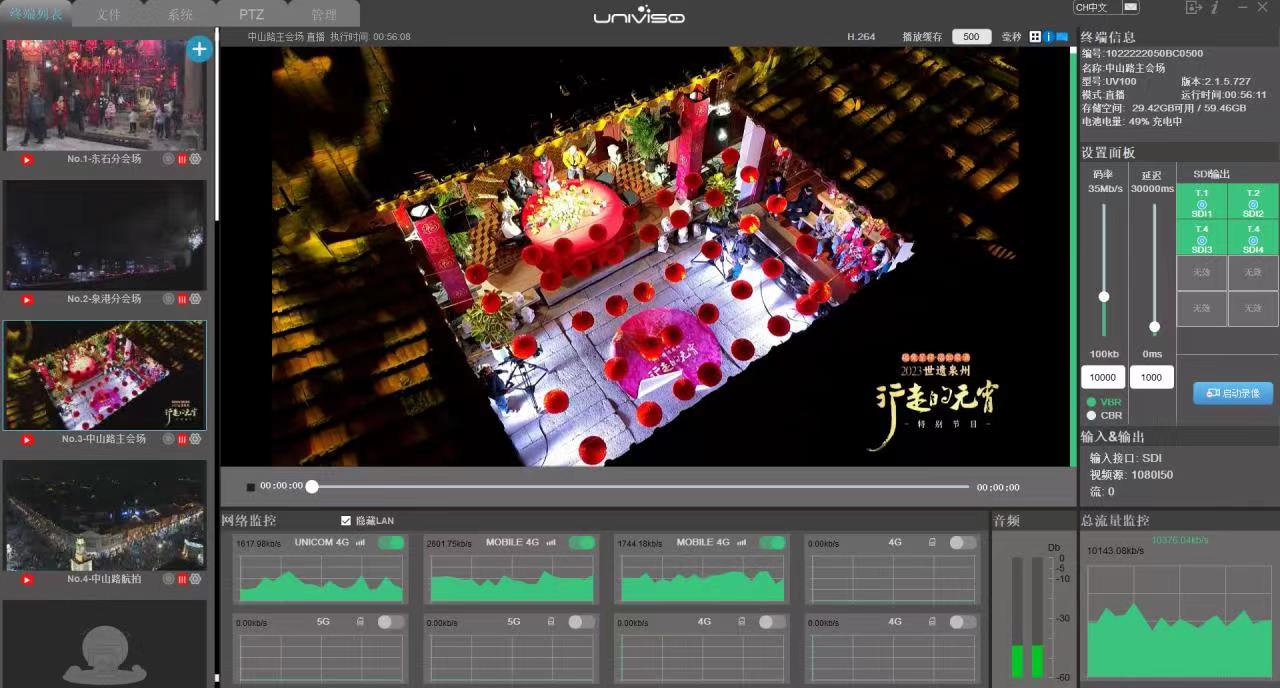Image resolution: width=1280 pixels, height=688 pixels.
Task: Click the 10143.08kb/s total traffic value
Action: pos(1115,550)
